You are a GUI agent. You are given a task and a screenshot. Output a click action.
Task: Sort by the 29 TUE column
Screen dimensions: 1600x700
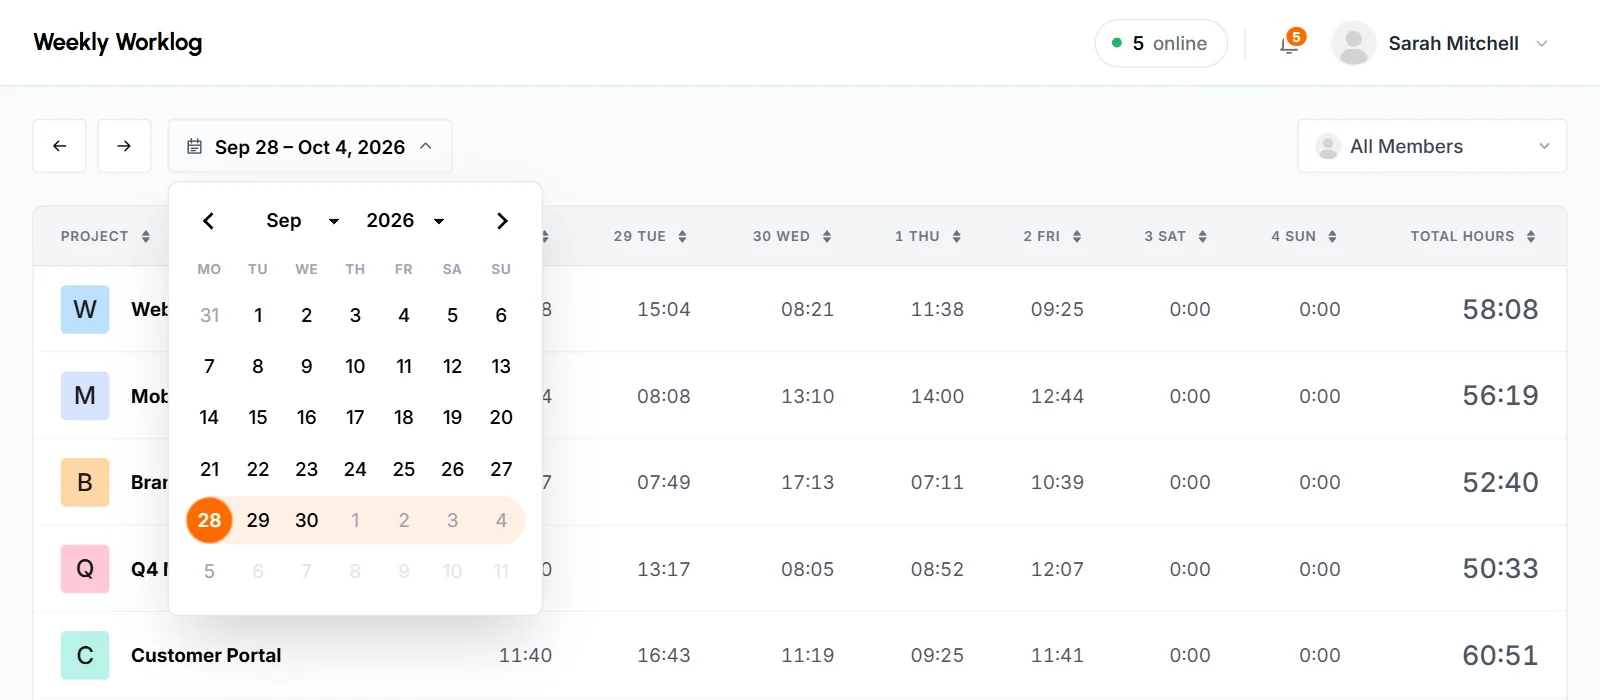(650, 237)
